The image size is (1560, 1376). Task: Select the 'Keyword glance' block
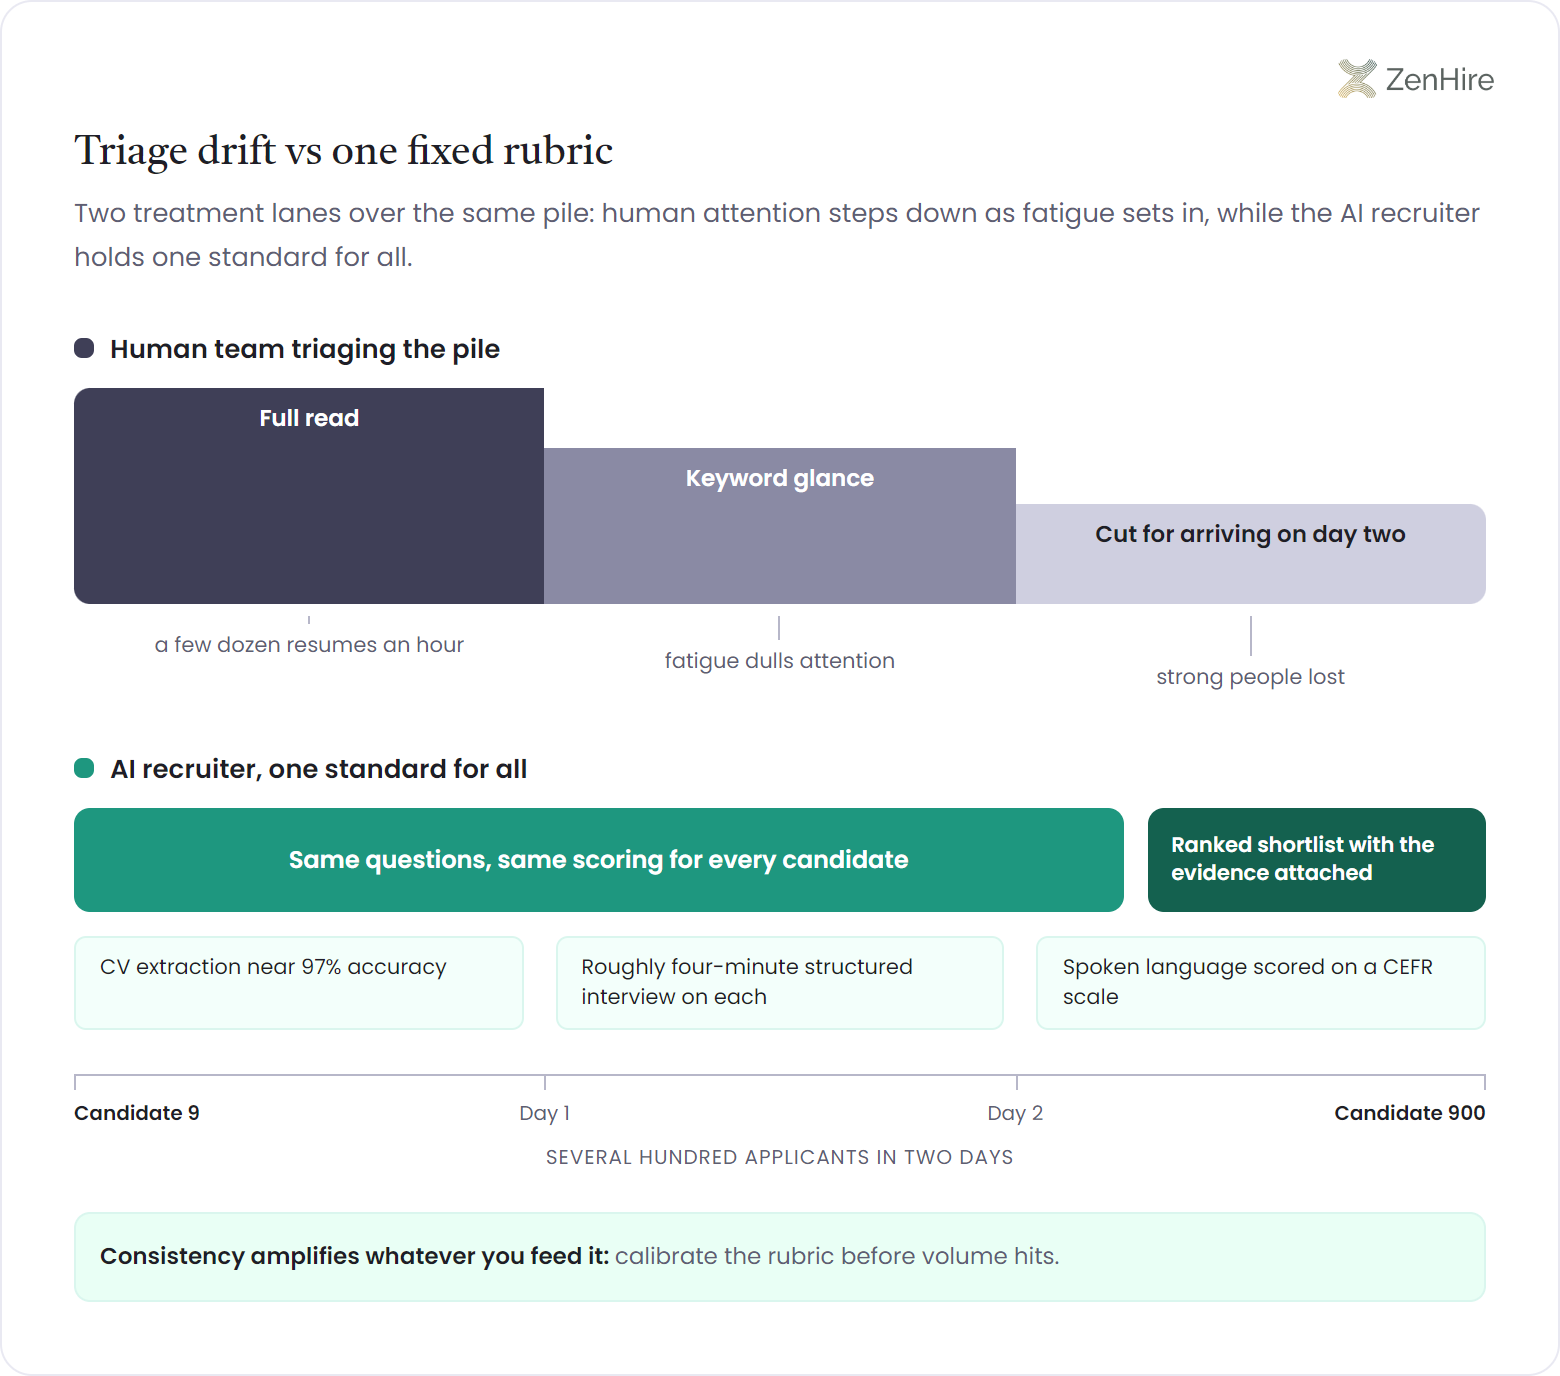pos(780,526)
